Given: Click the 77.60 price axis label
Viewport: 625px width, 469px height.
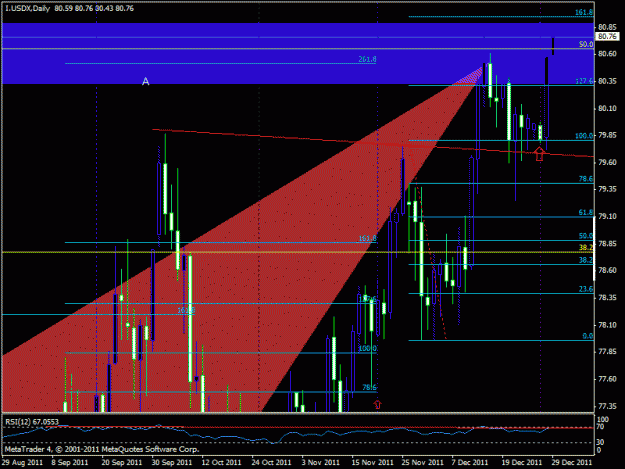Looking at the screenshot, I should point(607,379).
